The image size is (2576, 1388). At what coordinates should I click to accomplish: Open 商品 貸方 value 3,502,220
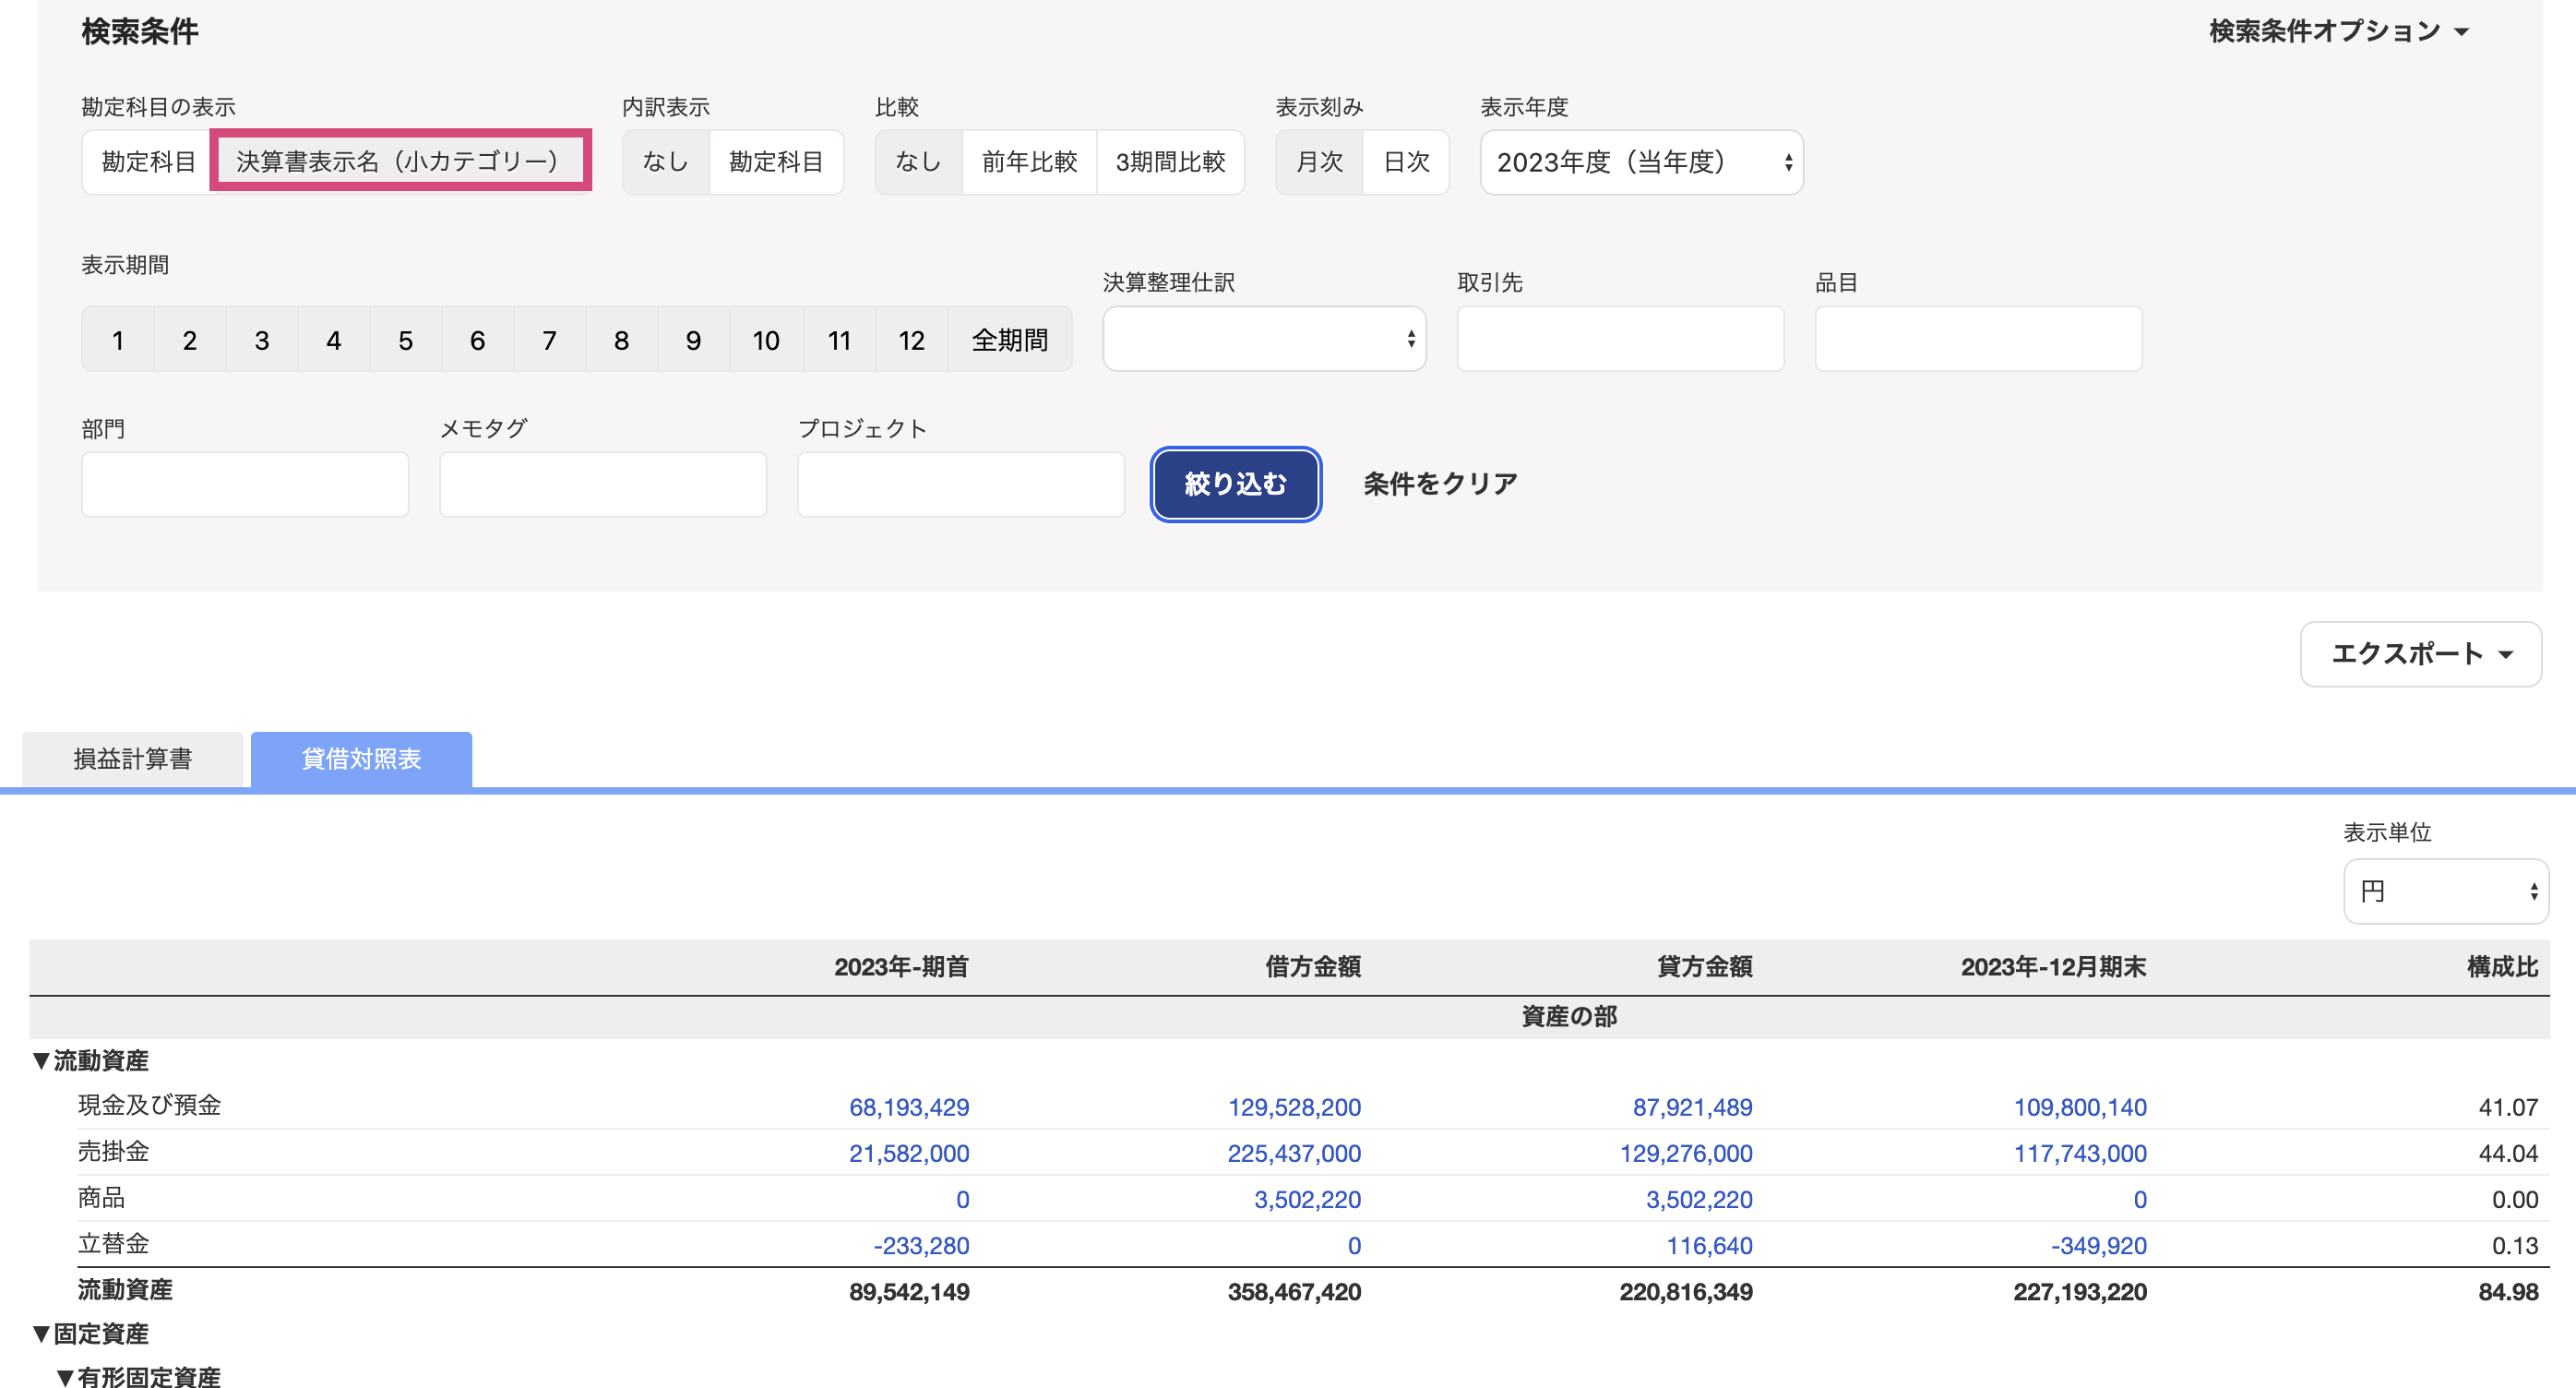point(1699,1199)
